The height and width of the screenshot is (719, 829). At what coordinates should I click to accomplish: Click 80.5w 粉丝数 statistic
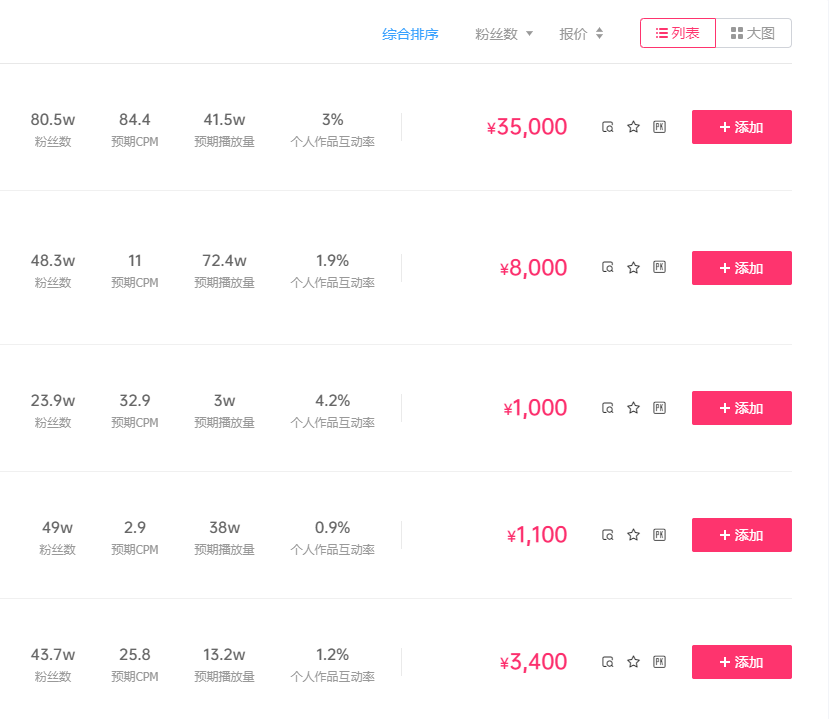[53, 120]
